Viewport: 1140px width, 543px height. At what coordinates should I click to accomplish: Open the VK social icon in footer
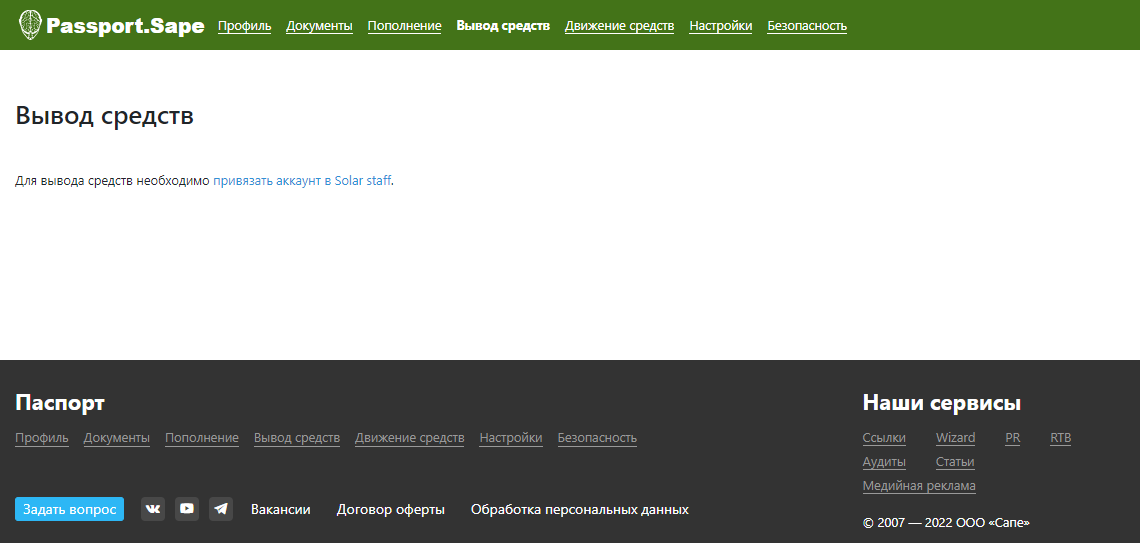point(153,509)
